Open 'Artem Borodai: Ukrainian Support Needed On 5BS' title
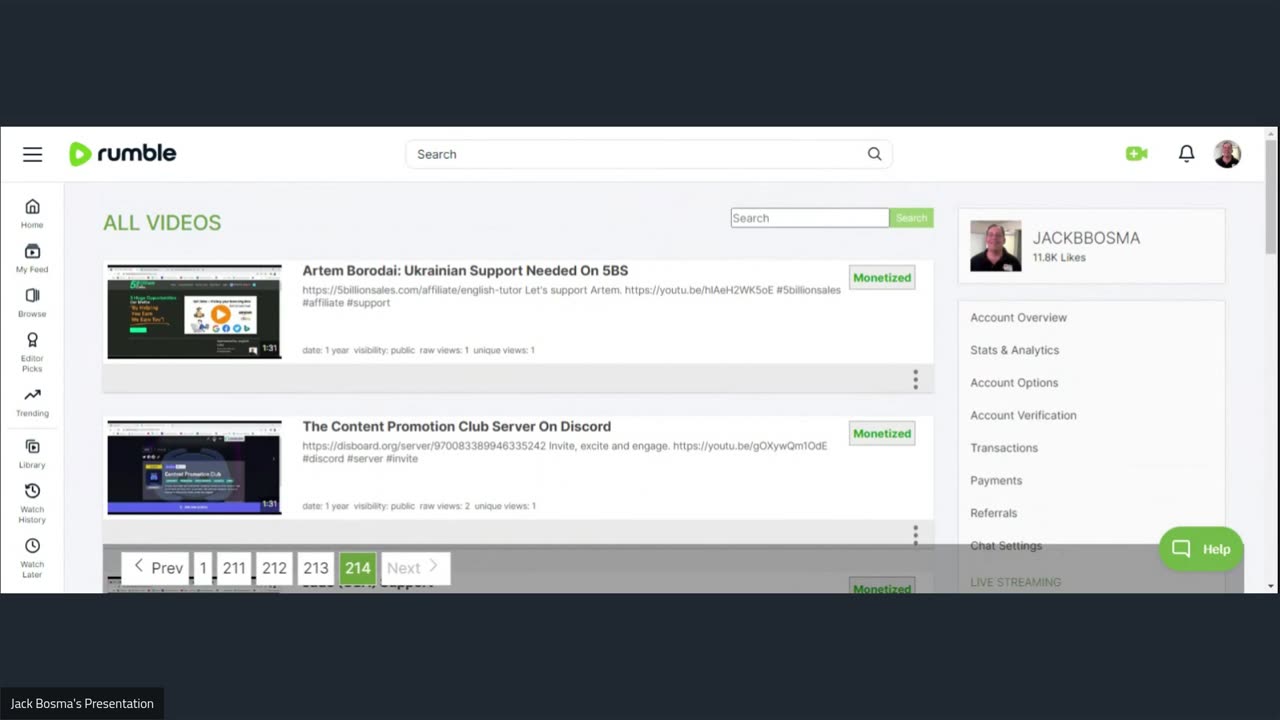 click(465, 270)
